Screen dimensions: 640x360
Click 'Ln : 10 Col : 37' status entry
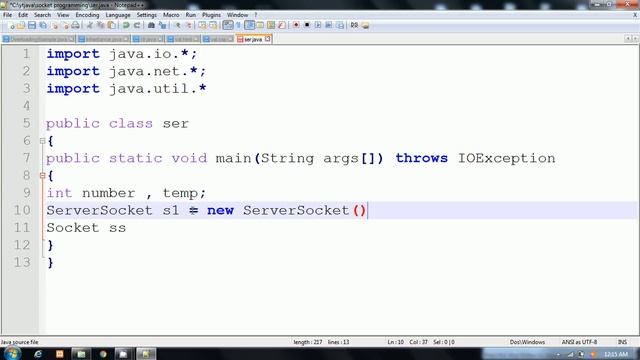[x=407, y=342]
